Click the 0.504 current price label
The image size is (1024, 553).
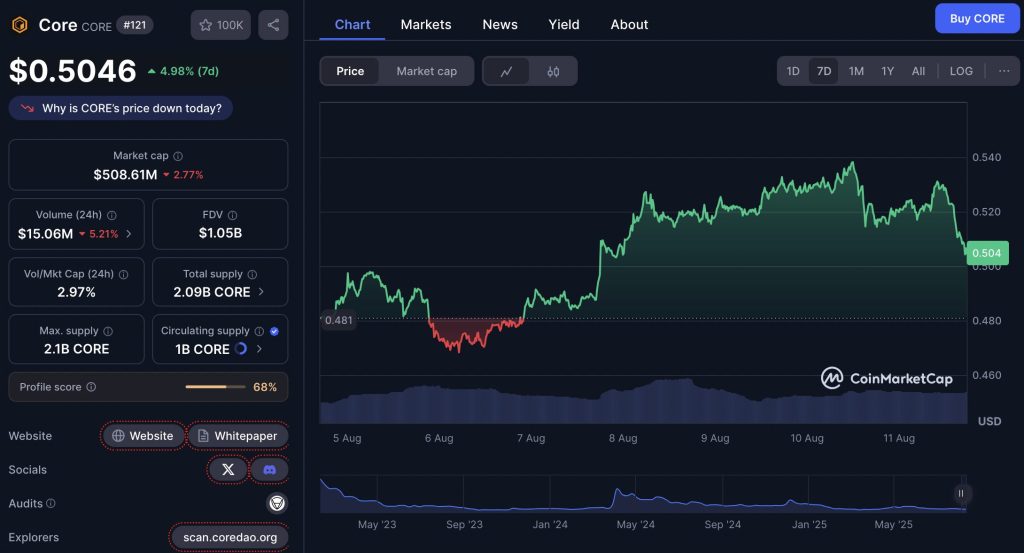tap(987, 253)
